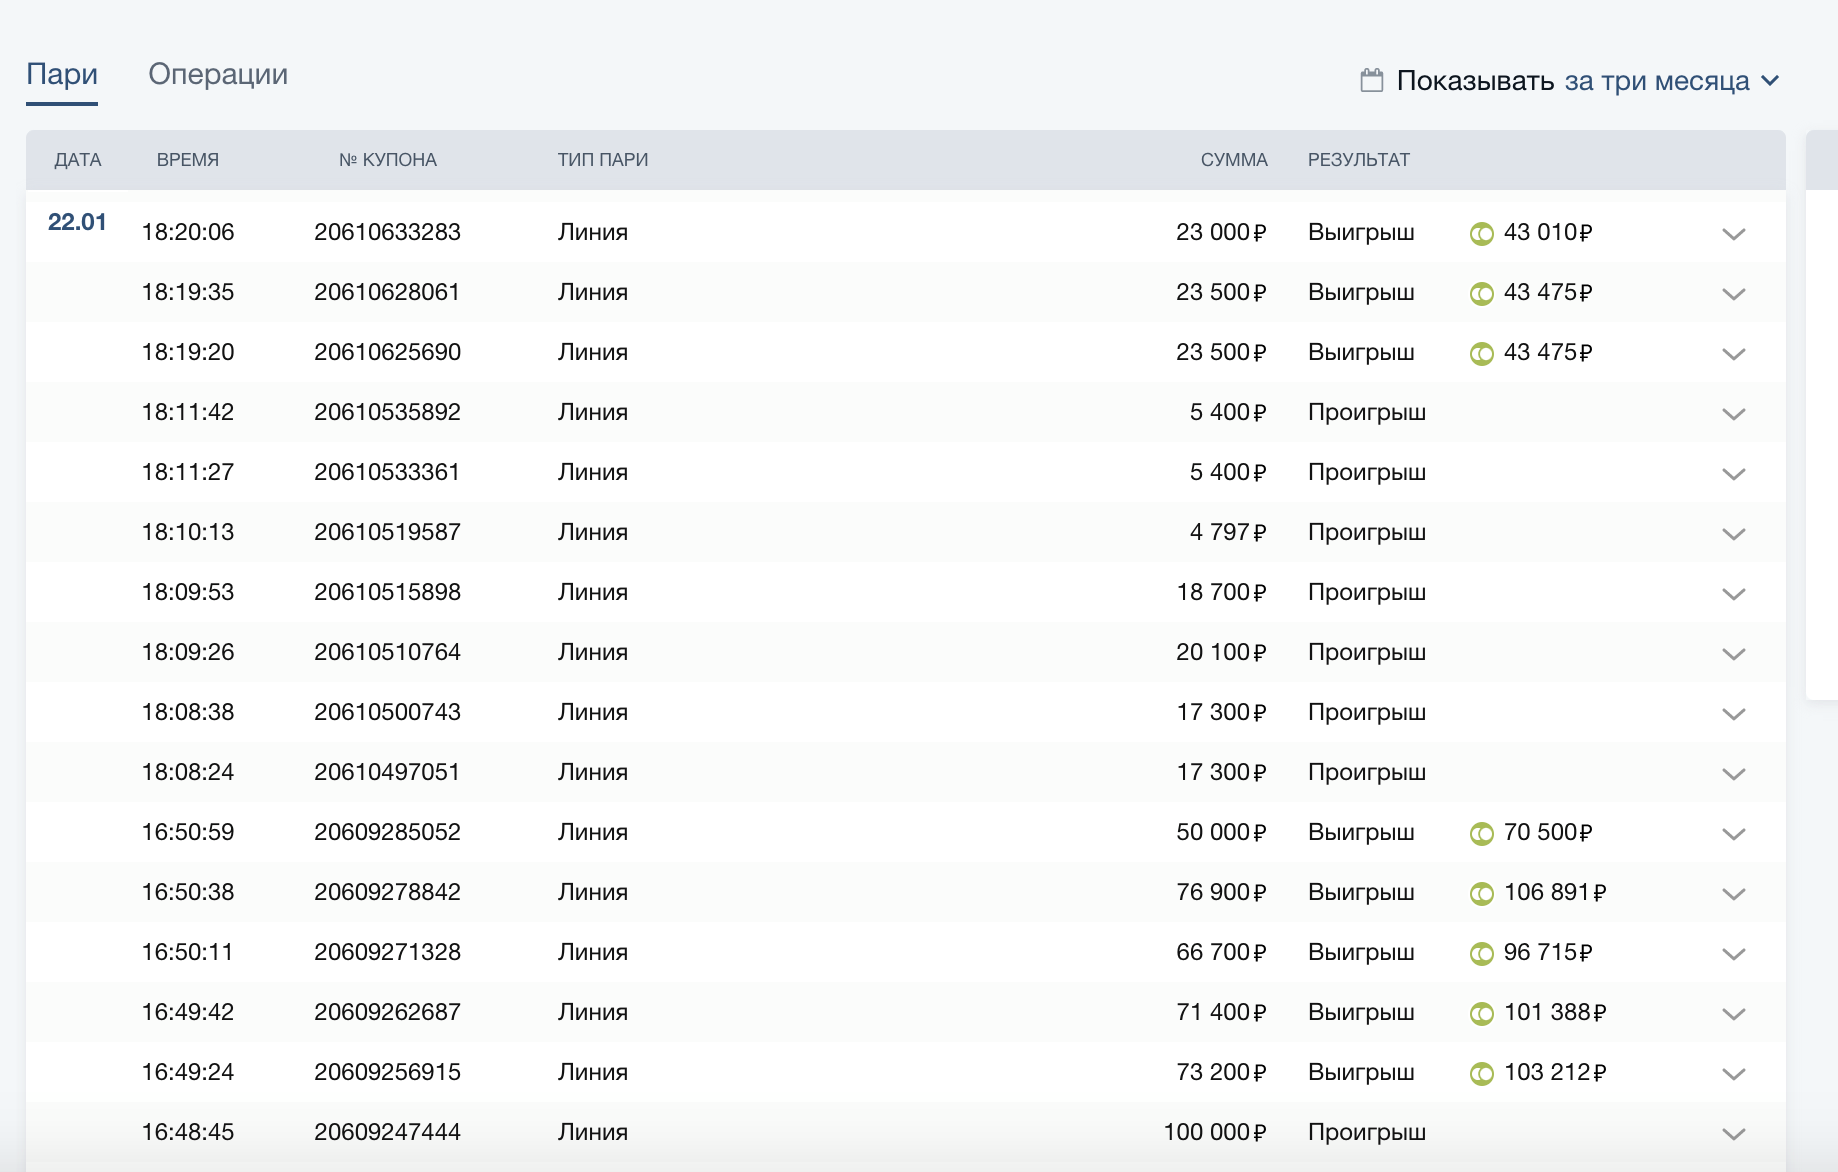
Task: Click the Сумма column header
Action: tap(1233, 160)
